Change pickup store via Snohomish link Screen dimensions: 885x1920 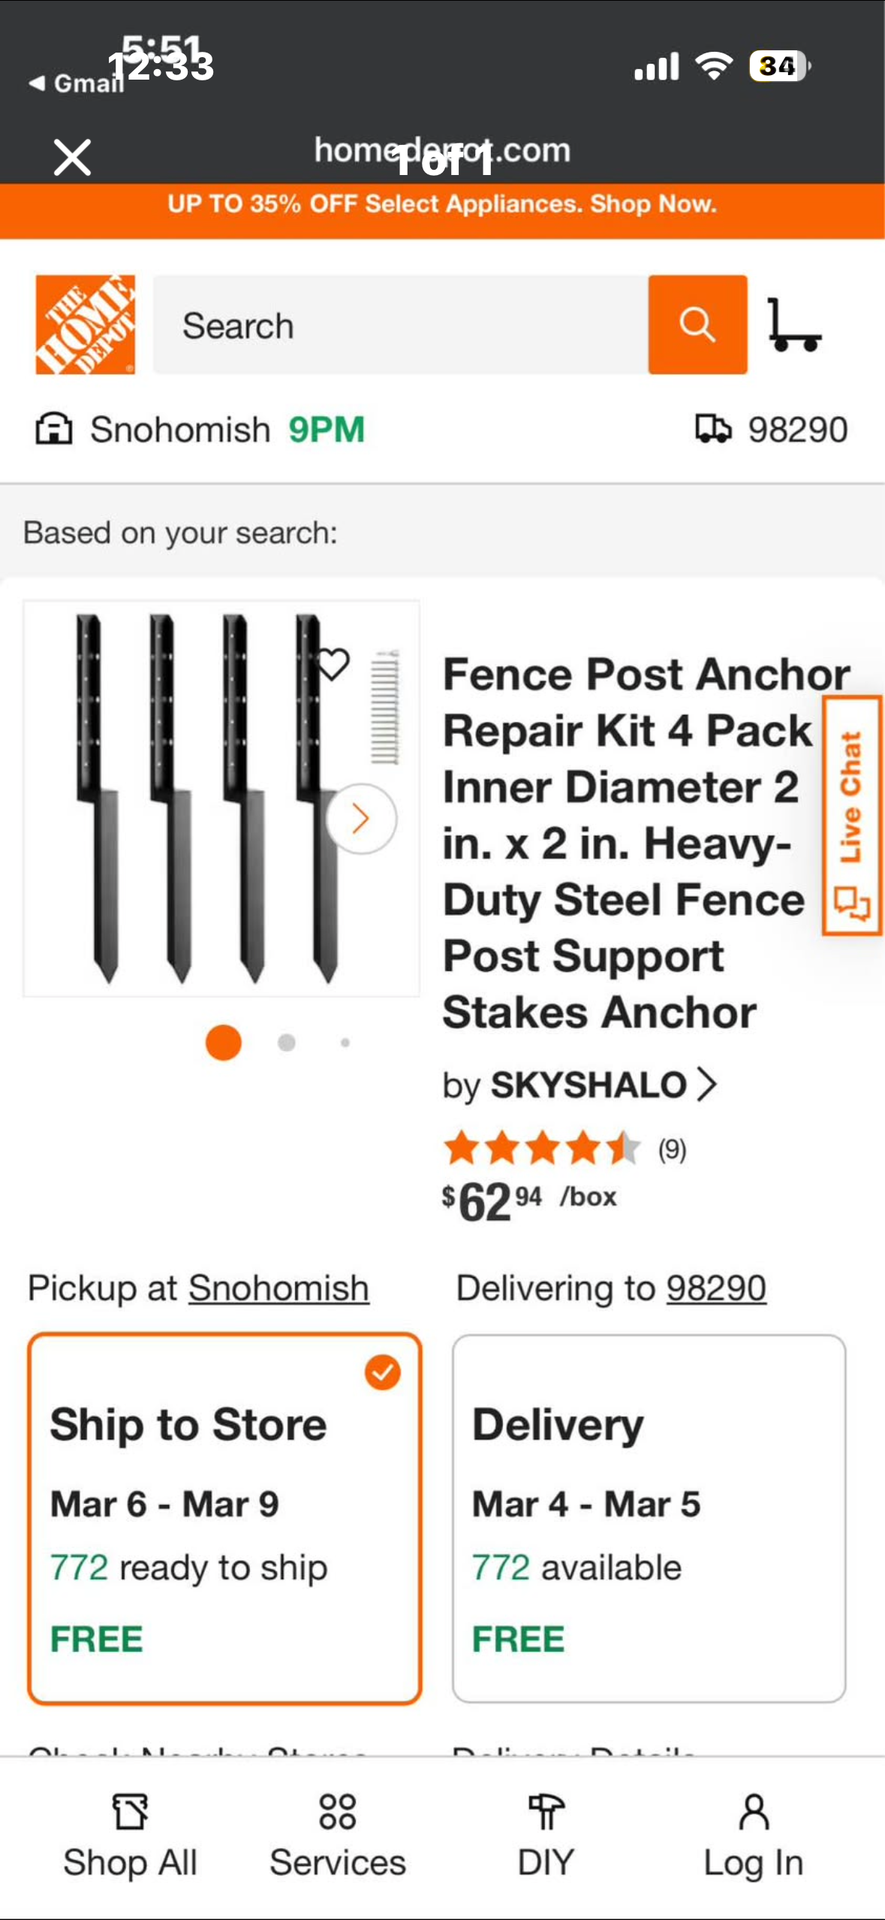click(x=278, y=1288)
